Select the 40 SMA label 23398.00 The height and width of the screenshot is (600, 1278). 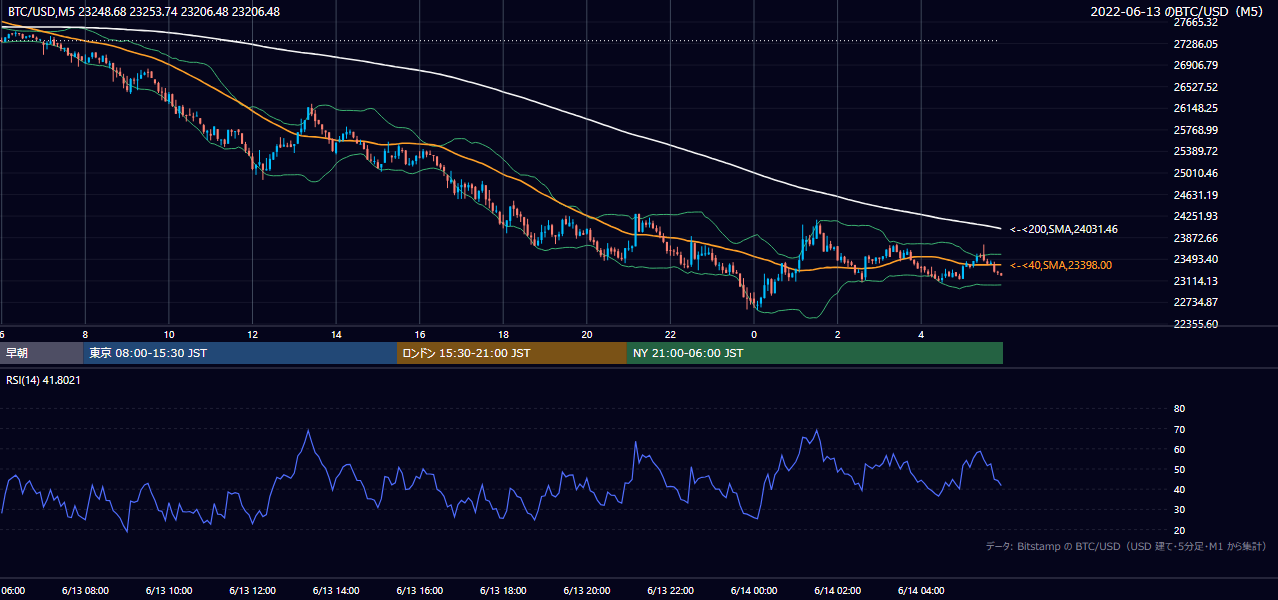[1061, 265]
